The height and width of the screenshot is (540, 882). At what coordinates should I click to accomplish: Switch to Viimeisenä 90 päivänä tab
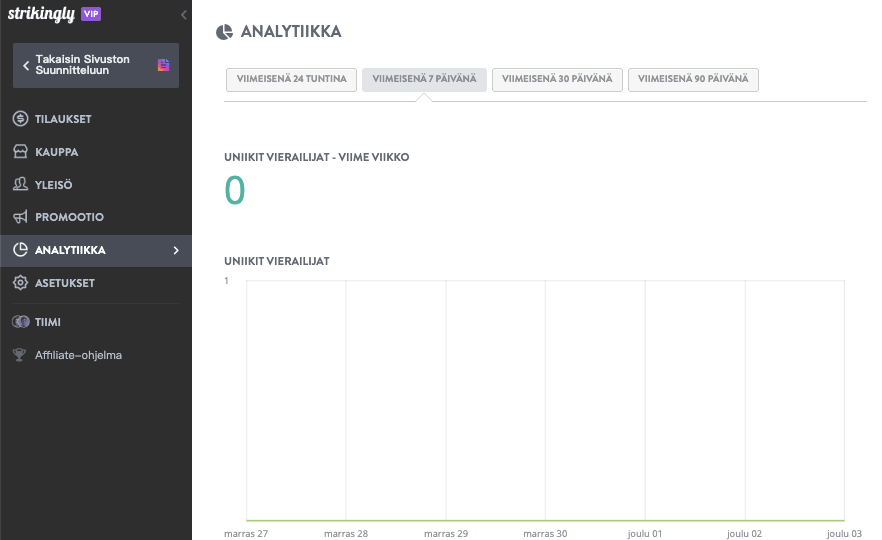coord(693,79)
